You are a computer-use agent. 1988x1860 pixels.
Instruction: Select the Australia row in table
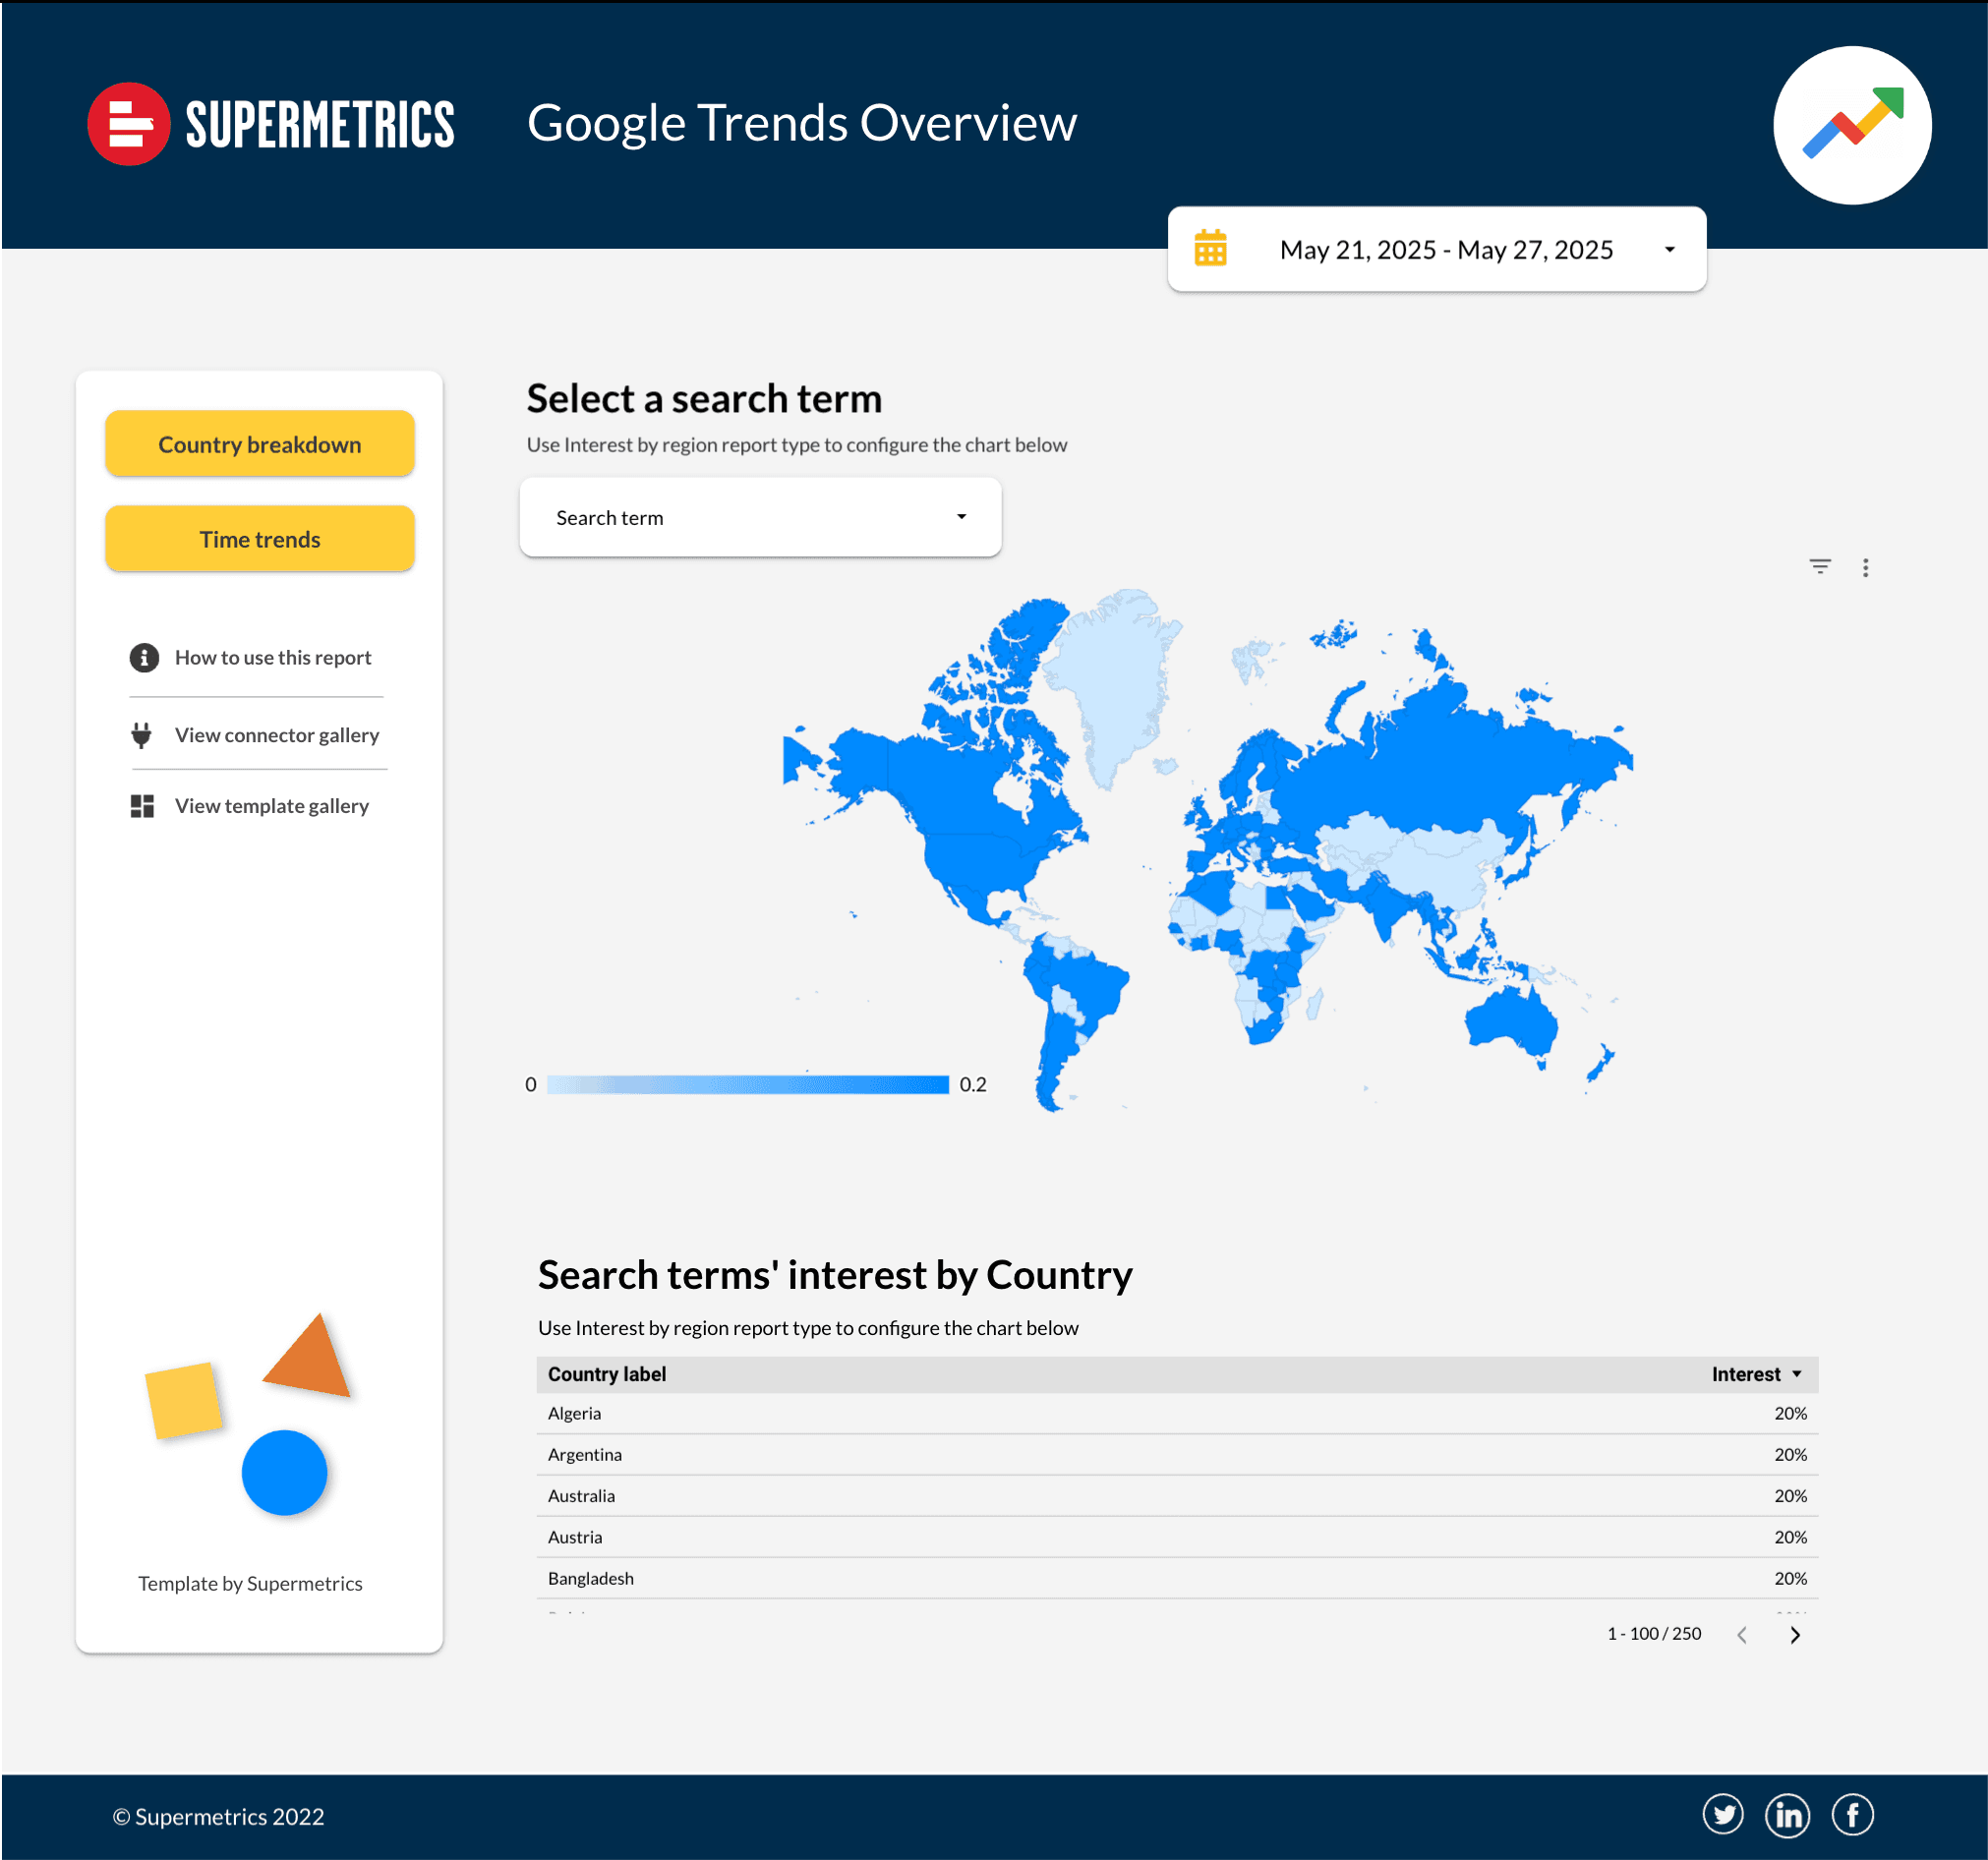582,1496
